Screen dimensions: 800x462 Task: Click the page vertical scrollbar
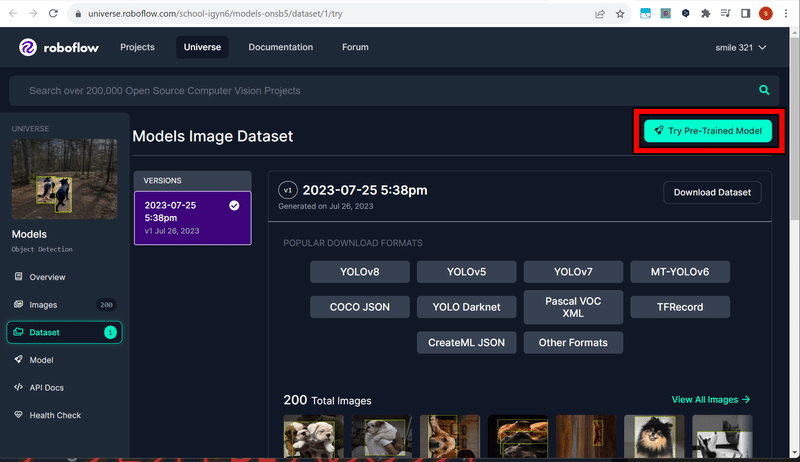tap(794, 127)
